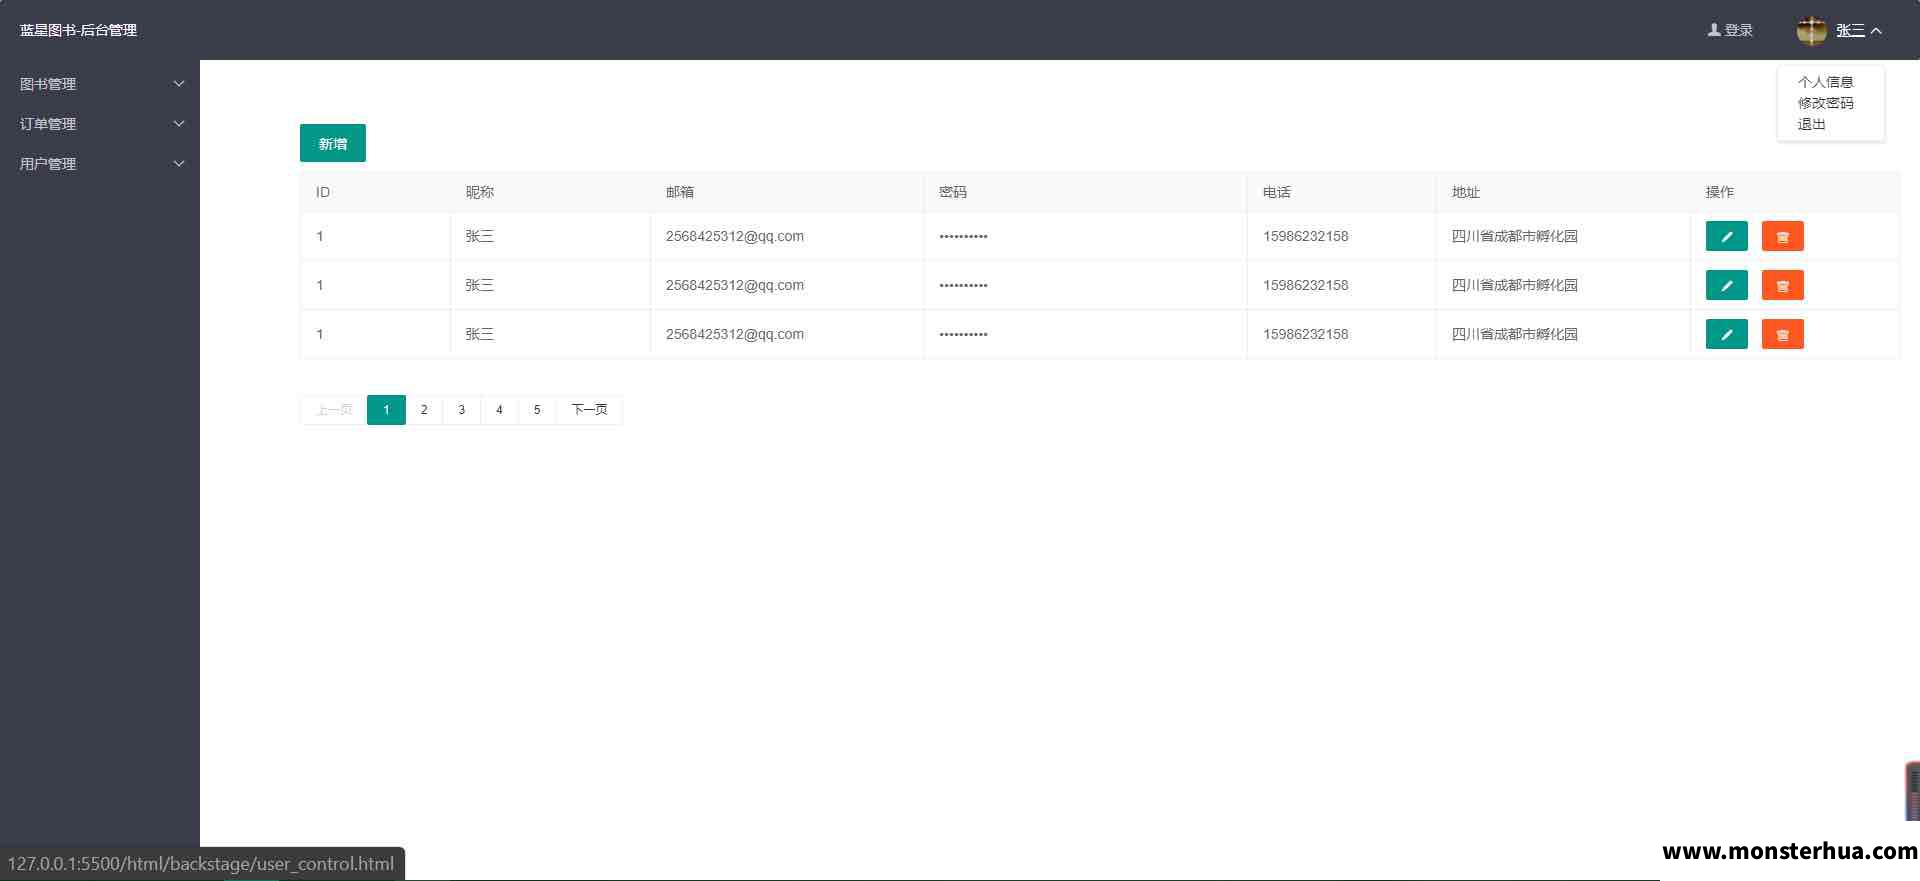The height and width of the screenshot is (881, 1920).
Task: Expand the 订单管理 sidebar menu
Action: click(x=100, y=124)
